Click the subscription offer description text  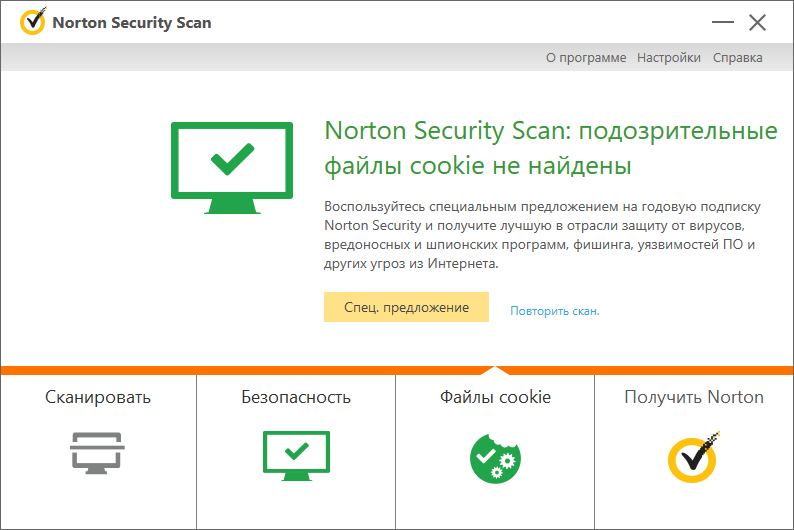click(542, 236)
